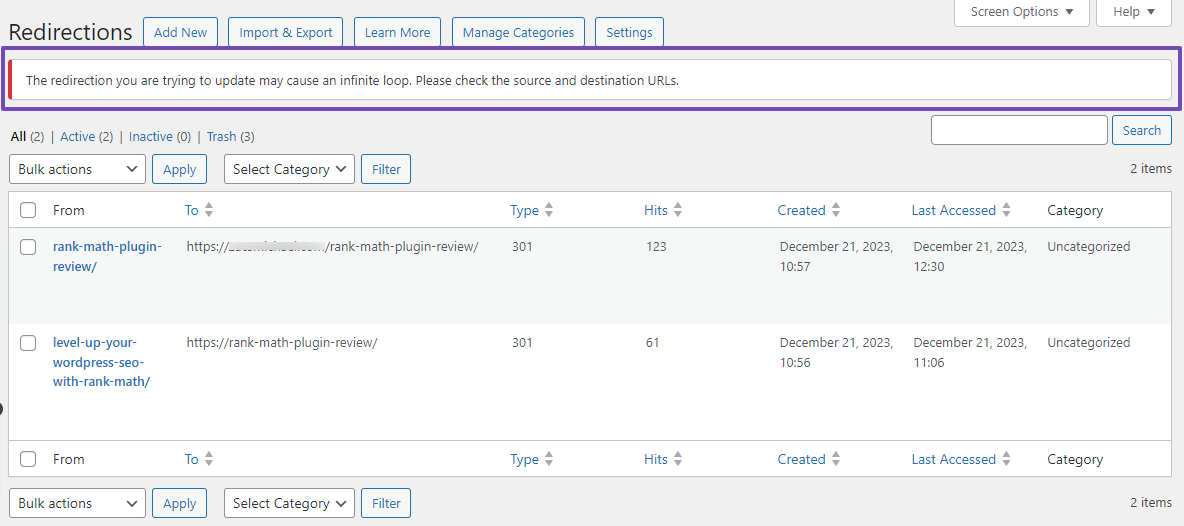
Task: Open the top Bulk actions dropdown
Action: click(78, 169)
